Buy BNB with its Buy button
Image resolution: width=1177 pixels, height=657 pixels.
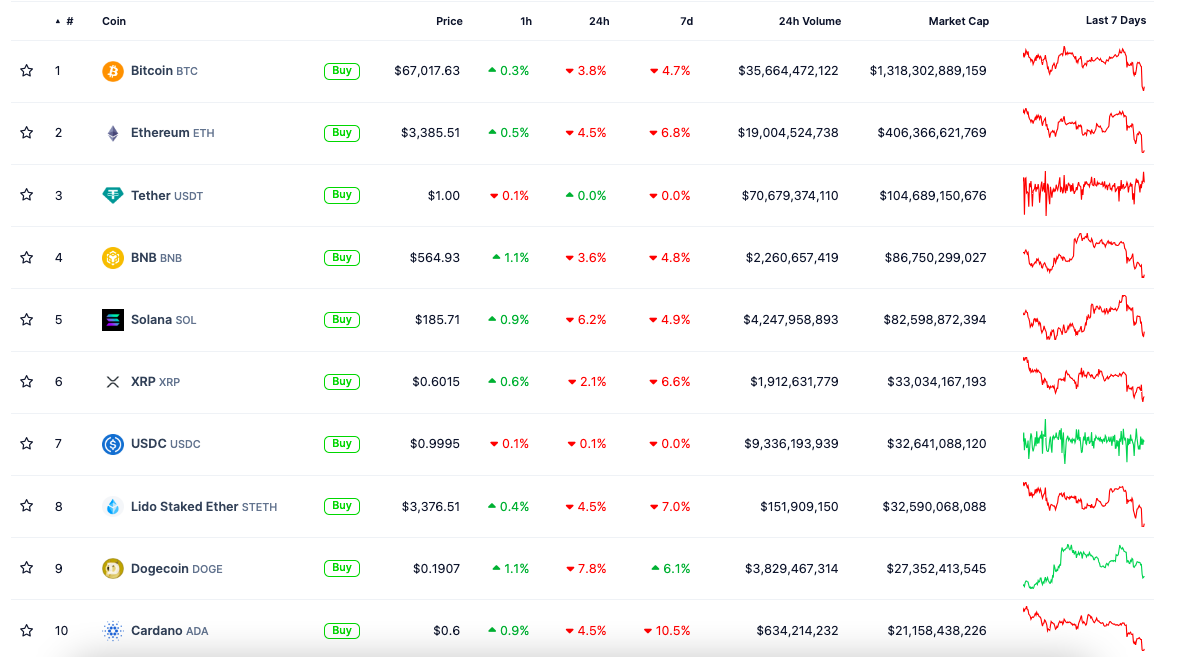click(342, 258)
